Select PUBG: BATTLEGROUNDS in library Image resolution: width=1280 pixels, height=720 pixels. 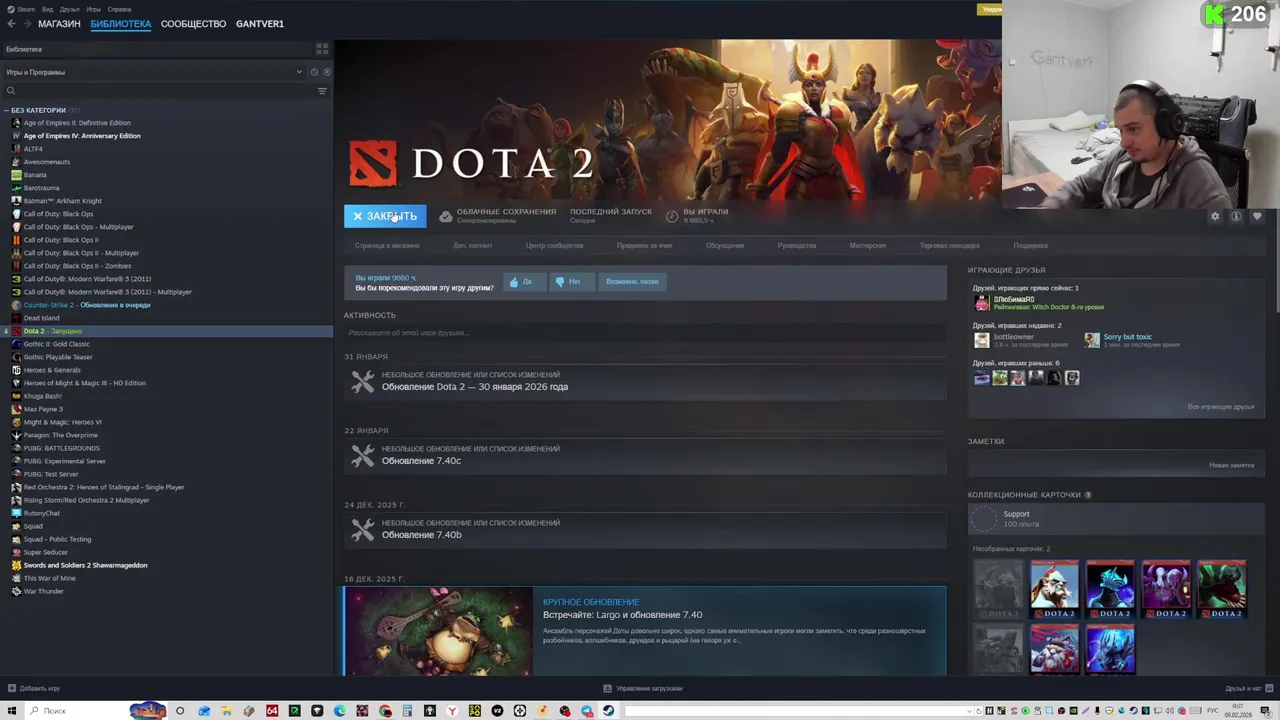point(61,448)
